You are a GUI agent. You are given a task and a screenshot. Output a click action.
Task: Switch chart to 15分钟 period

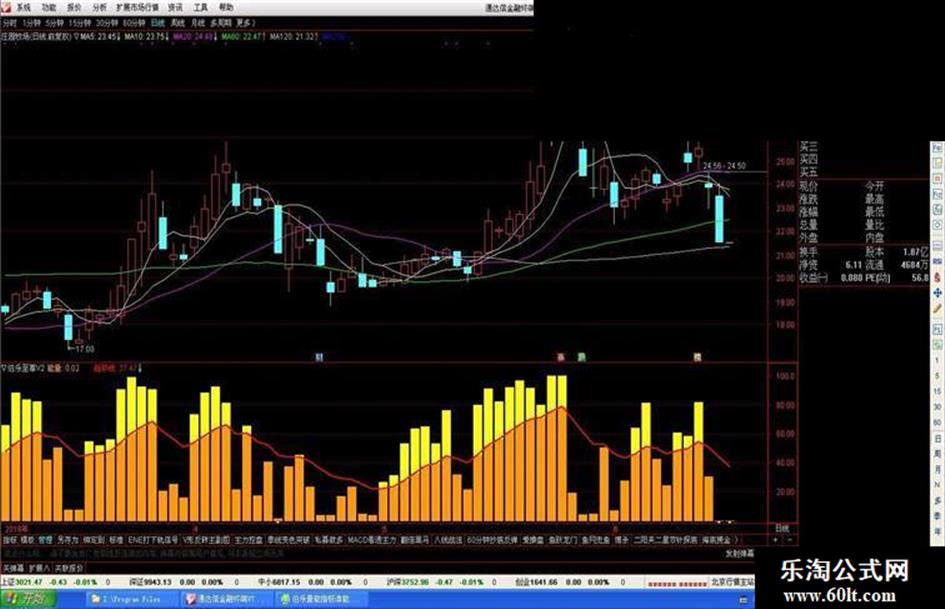80,23
